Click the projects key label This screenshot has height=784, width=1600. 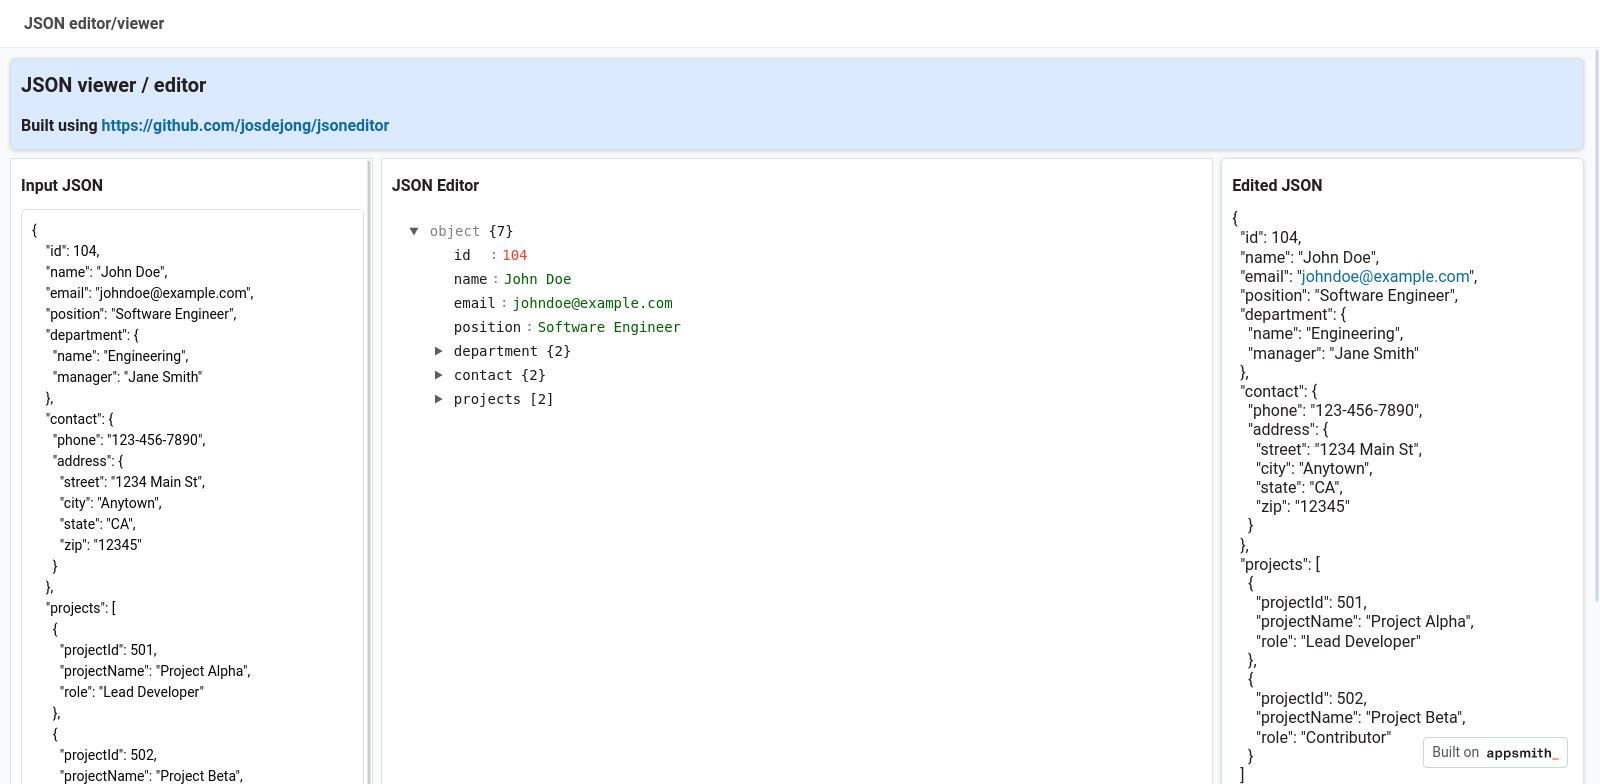[487, 399]
